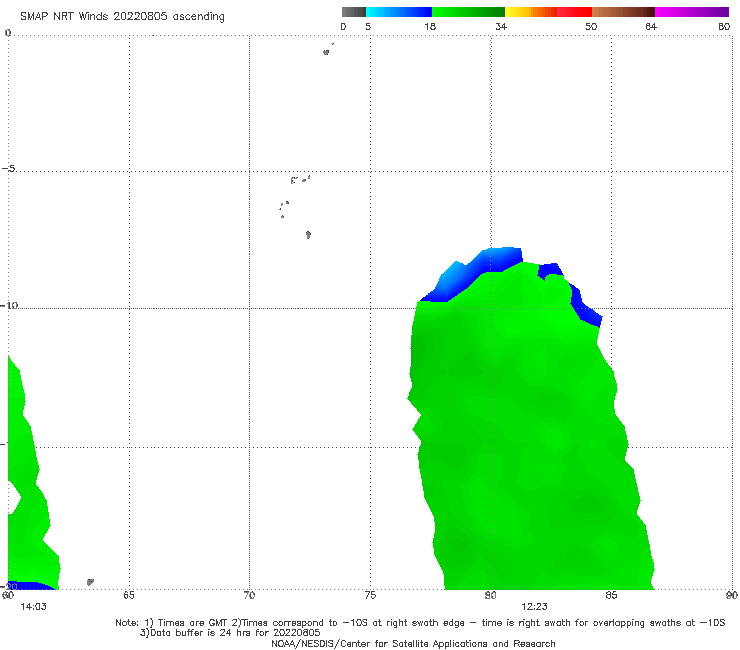Viewport: 740px width, 650px height.
Task: Click the swath time '14:03'
Action: [x=34, y=607]
